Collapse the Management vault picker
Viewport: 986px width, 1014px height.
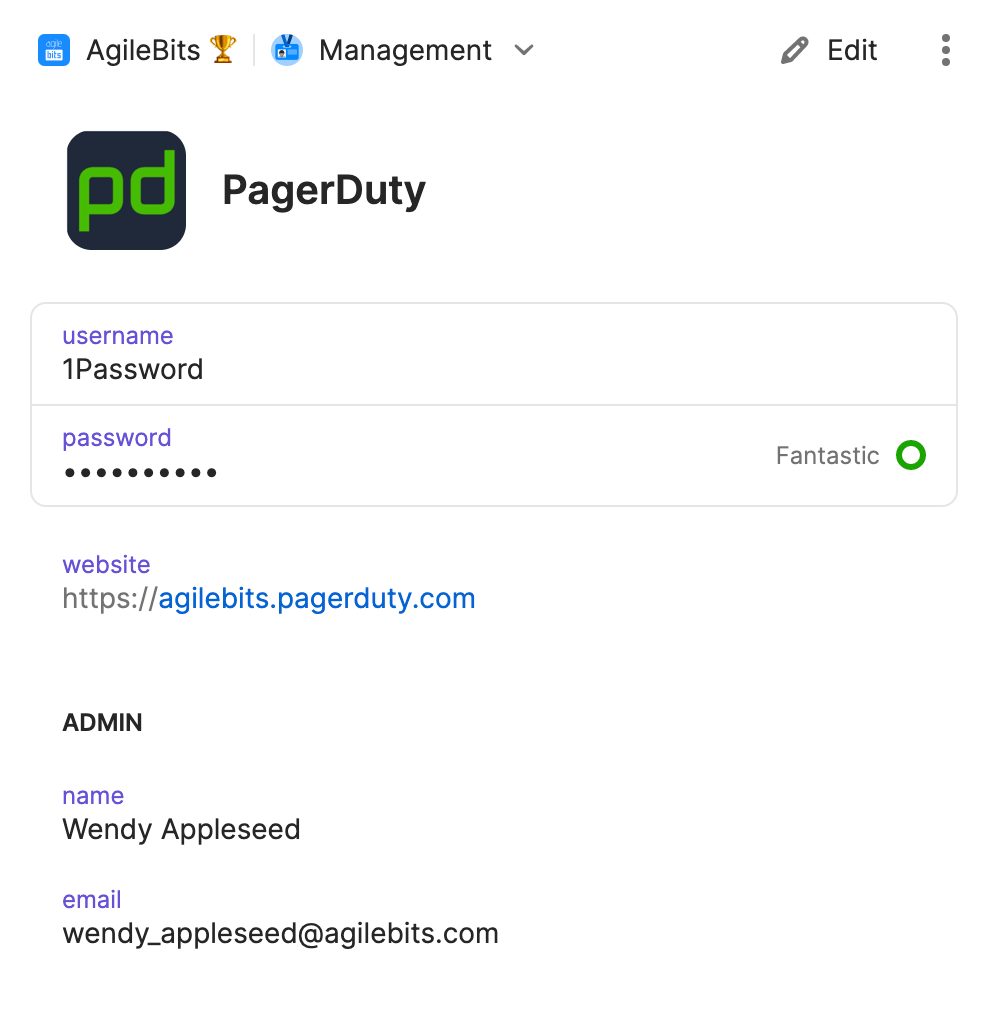point(524,50)
